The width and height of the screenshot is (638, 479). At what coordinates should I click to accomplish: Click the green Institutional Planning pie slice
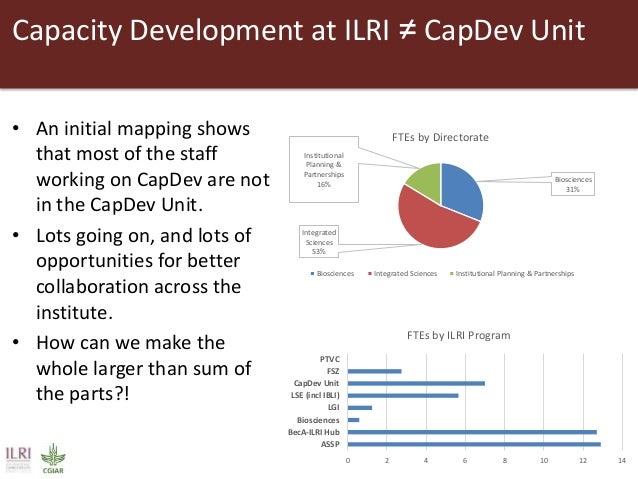tap(425, 181)
